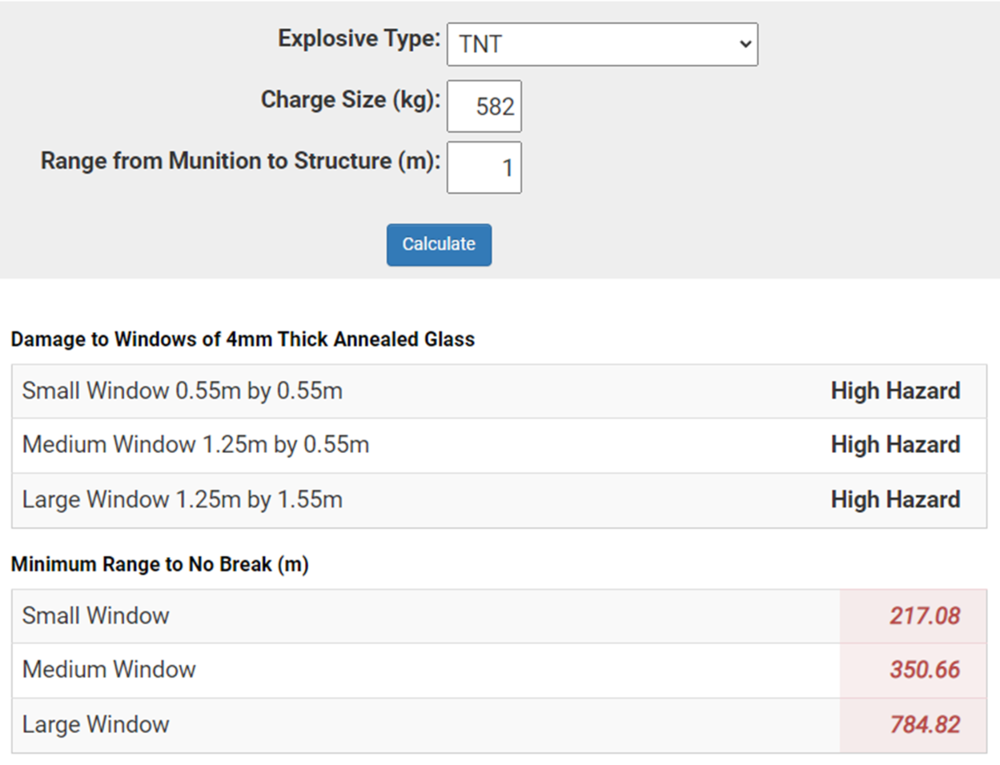Click the 217.08 minimum range value
The image size is (1000, 765).
coord(924,616)
